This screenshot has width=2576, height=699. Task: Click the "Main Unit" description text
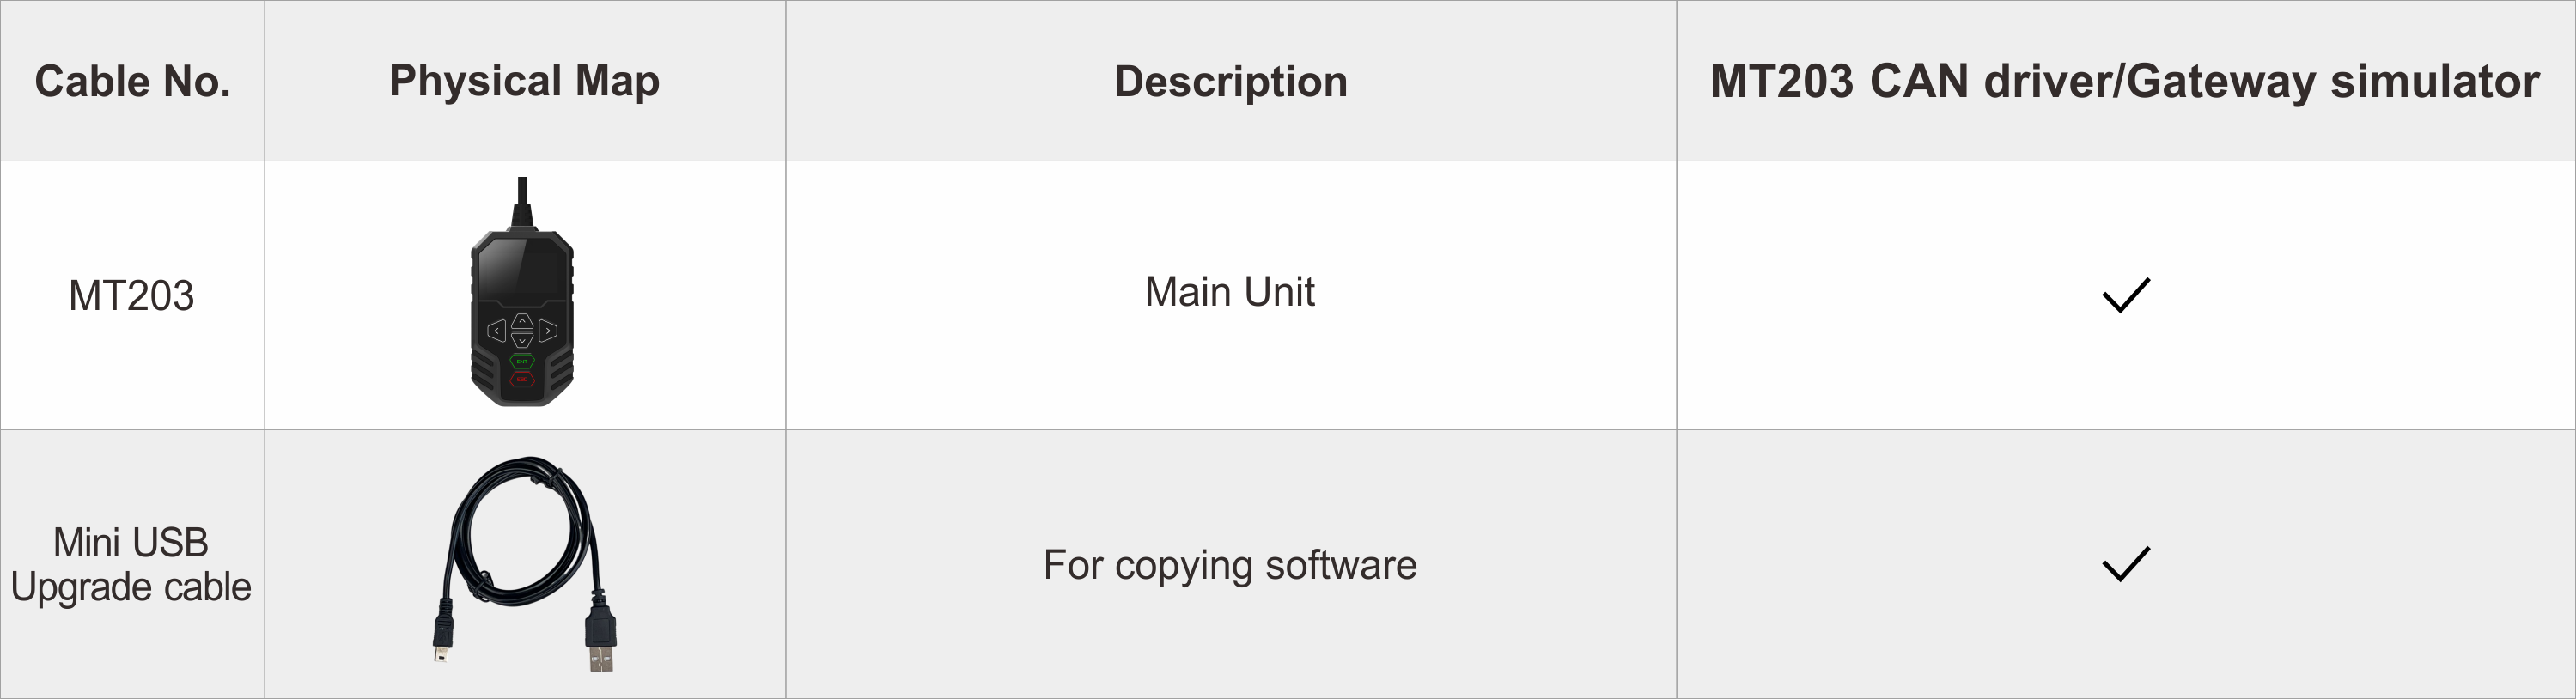1229,292
